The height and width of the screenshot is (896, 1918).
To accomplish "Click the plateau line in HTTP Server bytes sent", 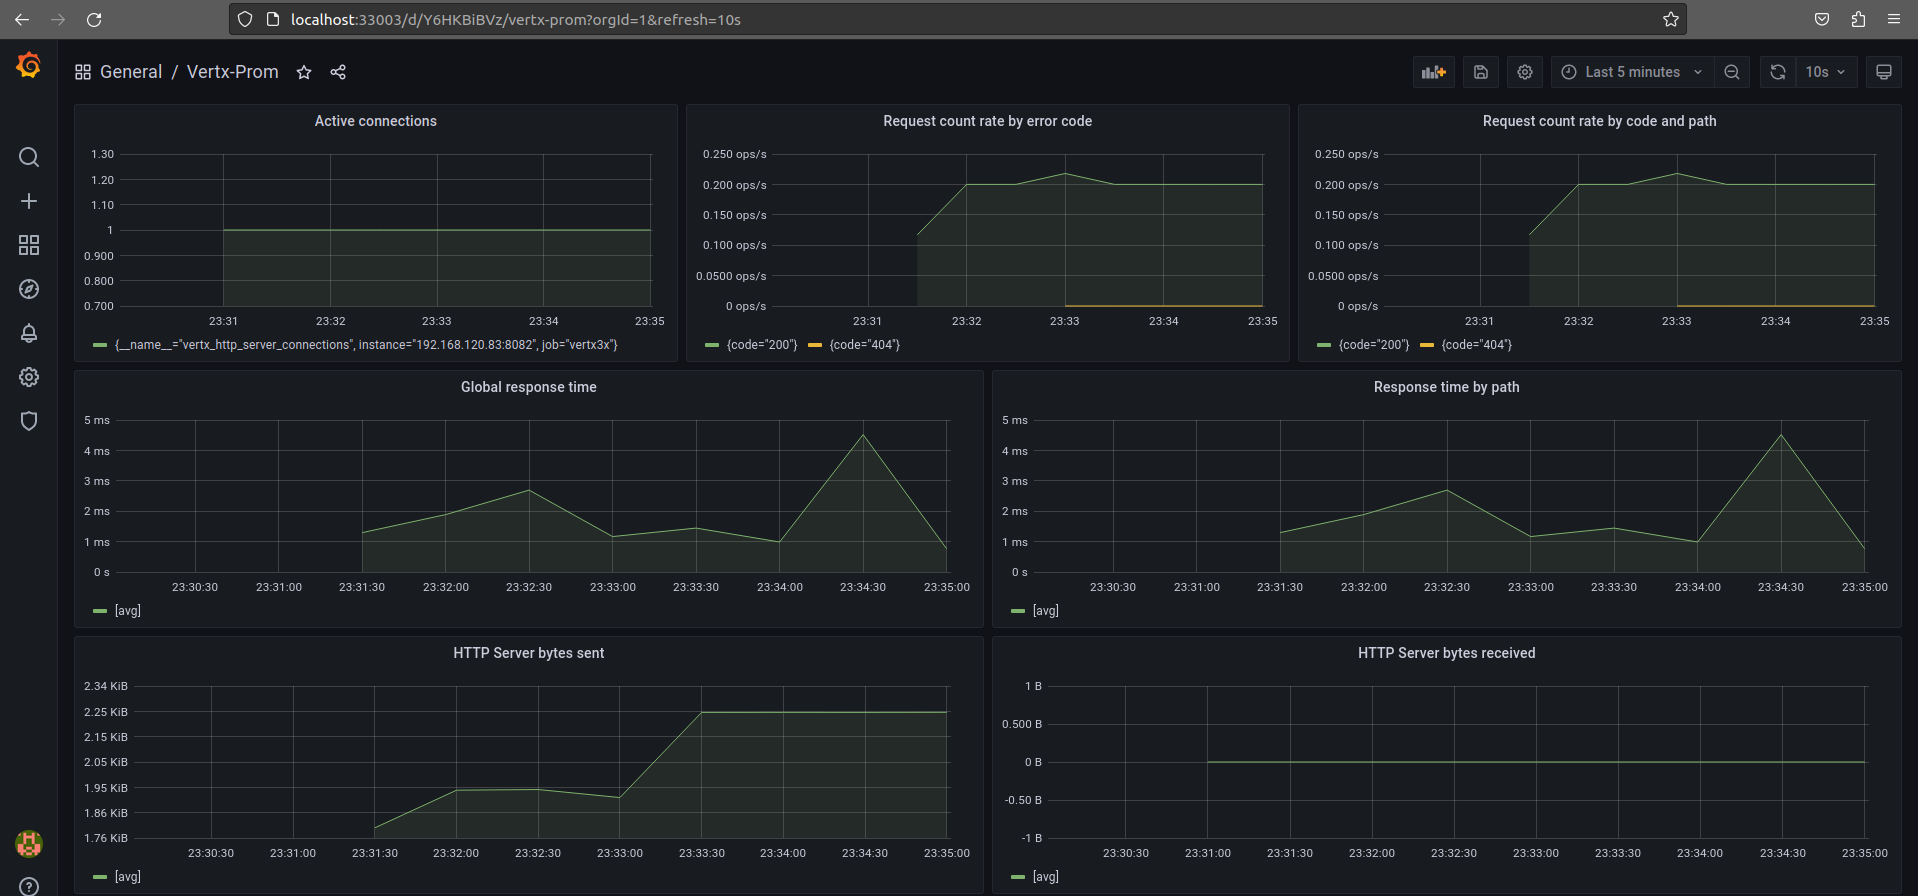I will (x=824, y=712).
